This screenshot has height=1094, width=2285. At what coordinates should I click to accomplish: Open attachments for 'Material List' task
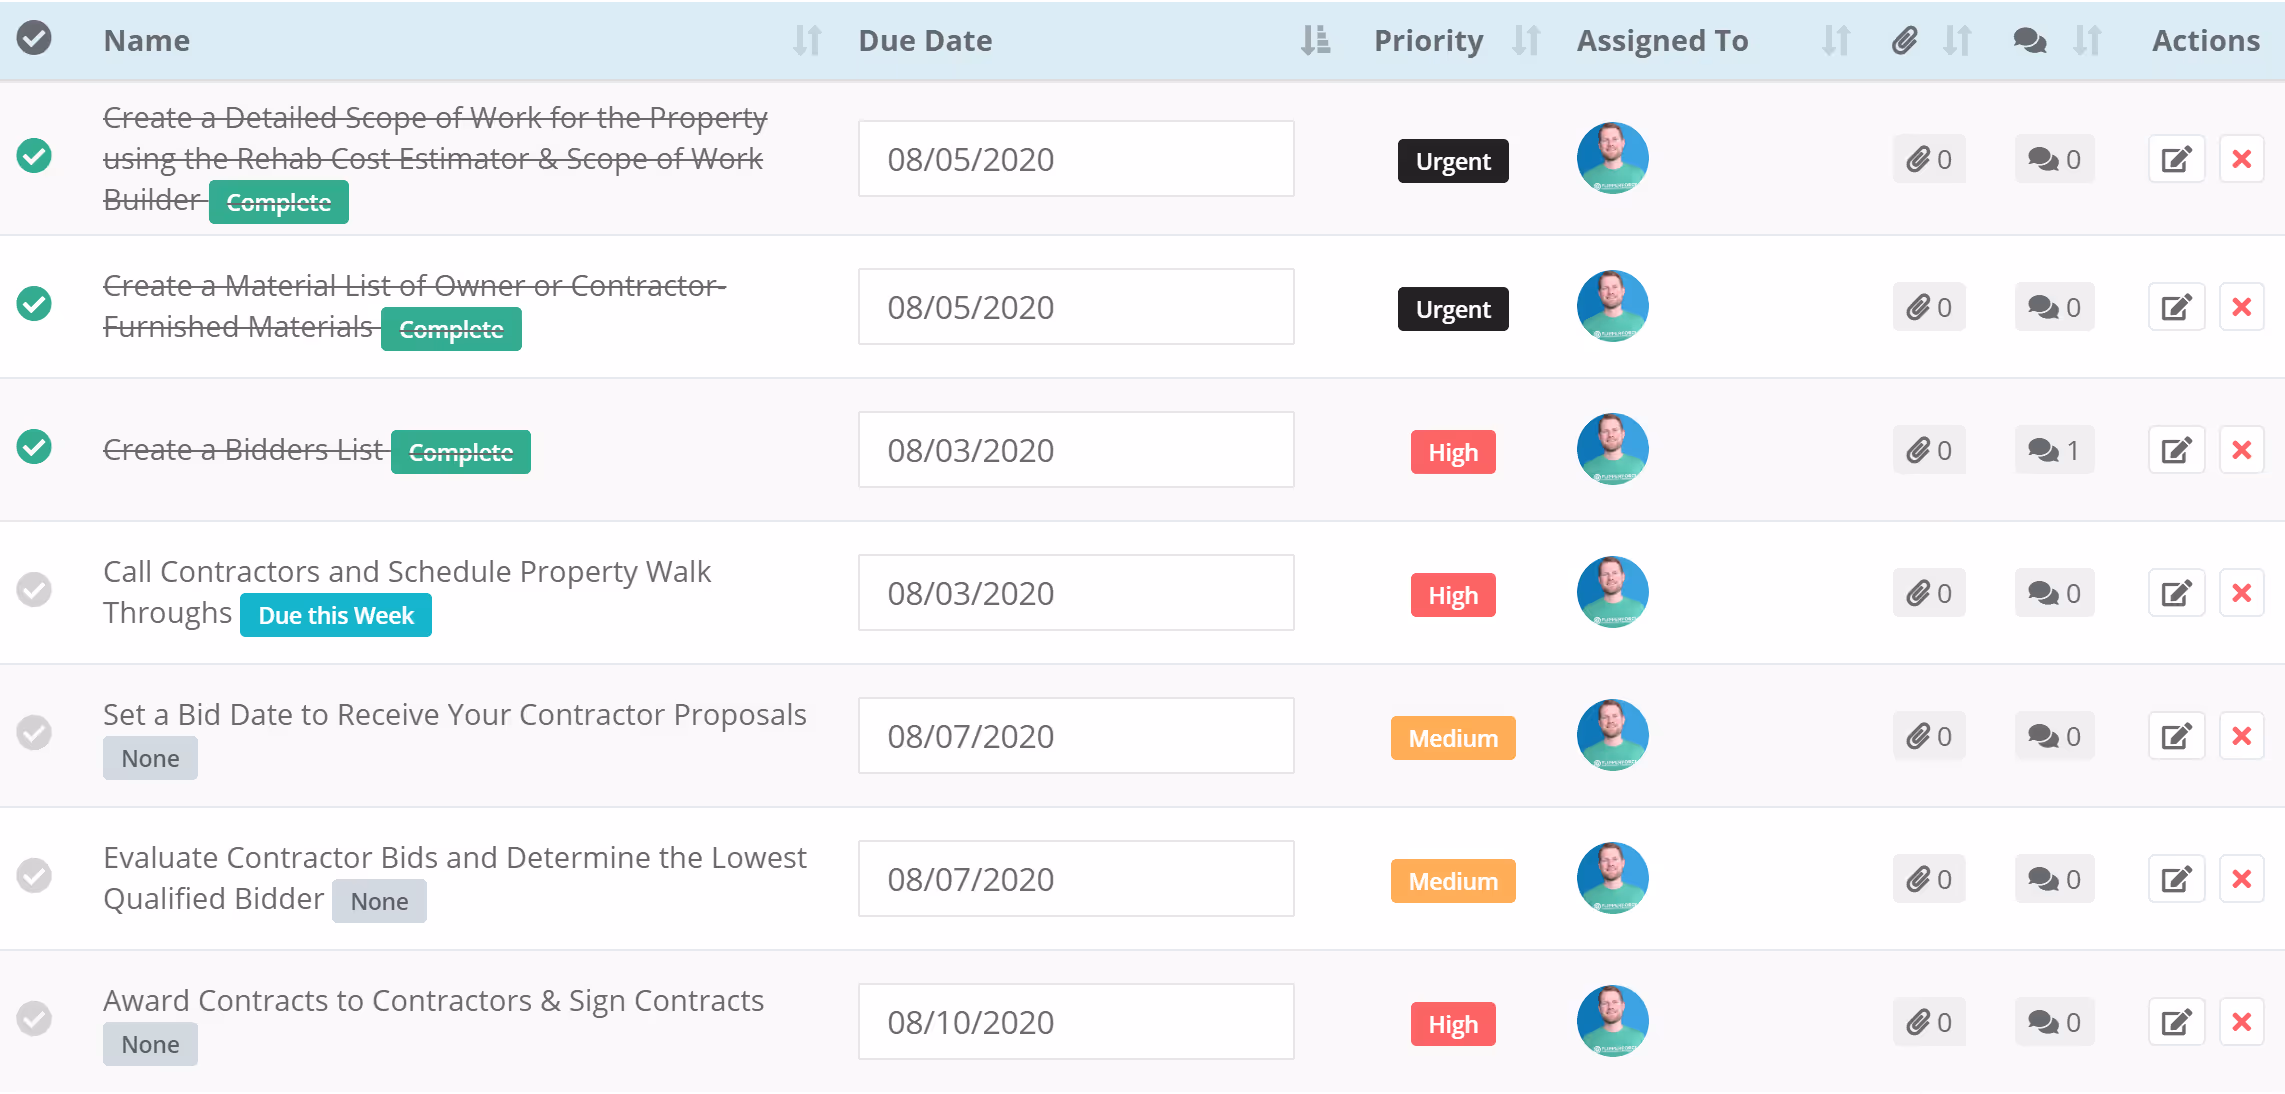coord(1929,307)
